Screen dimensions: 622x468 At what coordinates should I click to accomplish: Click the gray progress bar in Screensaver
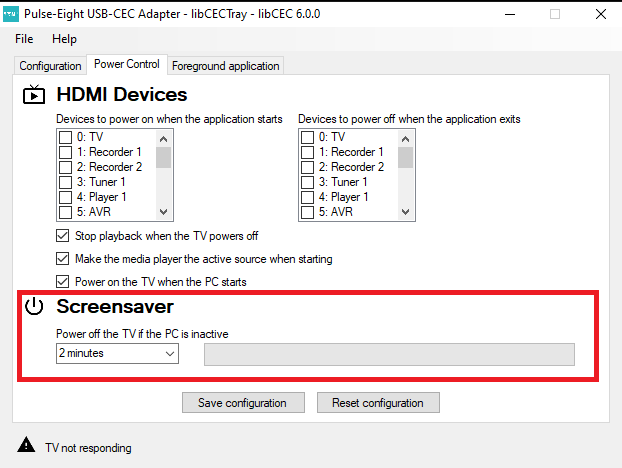point(389,355)
